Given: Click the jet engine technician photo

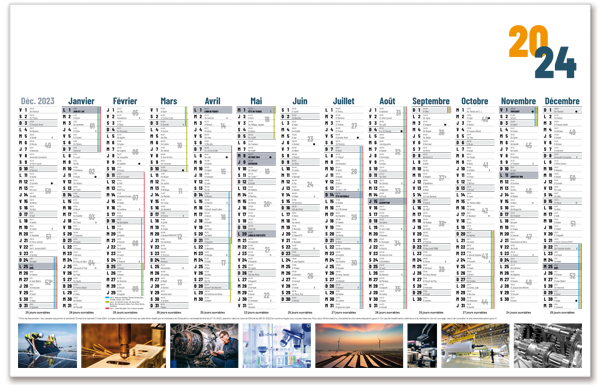Looking at the screenshot, I should point(204,346).
